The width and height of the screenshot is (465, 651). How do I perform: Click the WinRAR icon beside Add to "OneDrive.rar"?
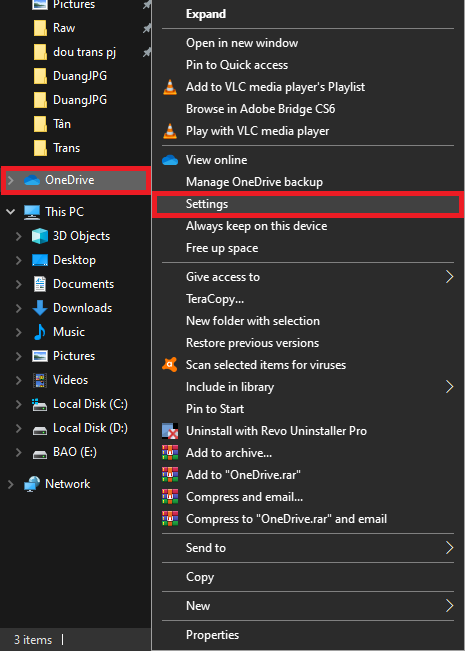coord(170,475)
